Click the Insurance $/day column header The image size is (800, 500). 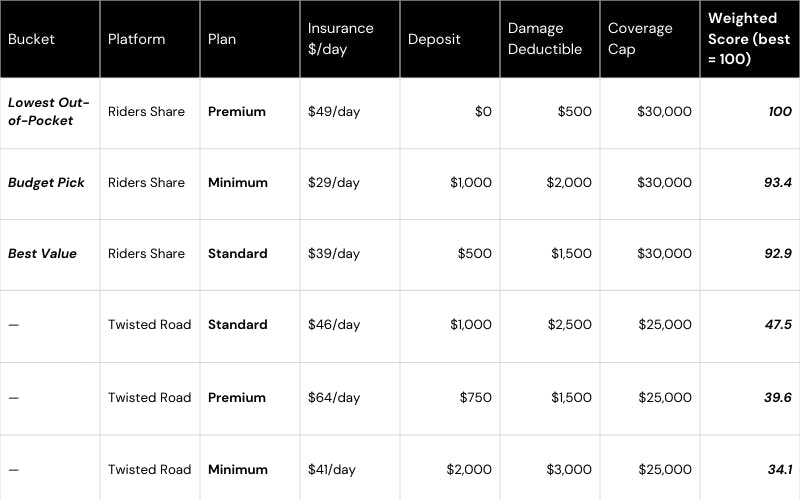point(341,39)
